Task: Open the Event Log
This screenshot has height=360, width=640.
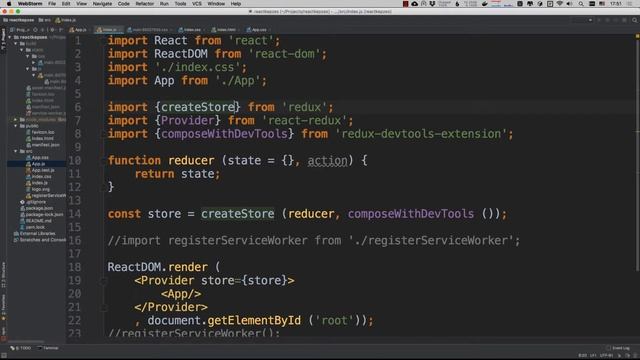Action: pos(618,348)
